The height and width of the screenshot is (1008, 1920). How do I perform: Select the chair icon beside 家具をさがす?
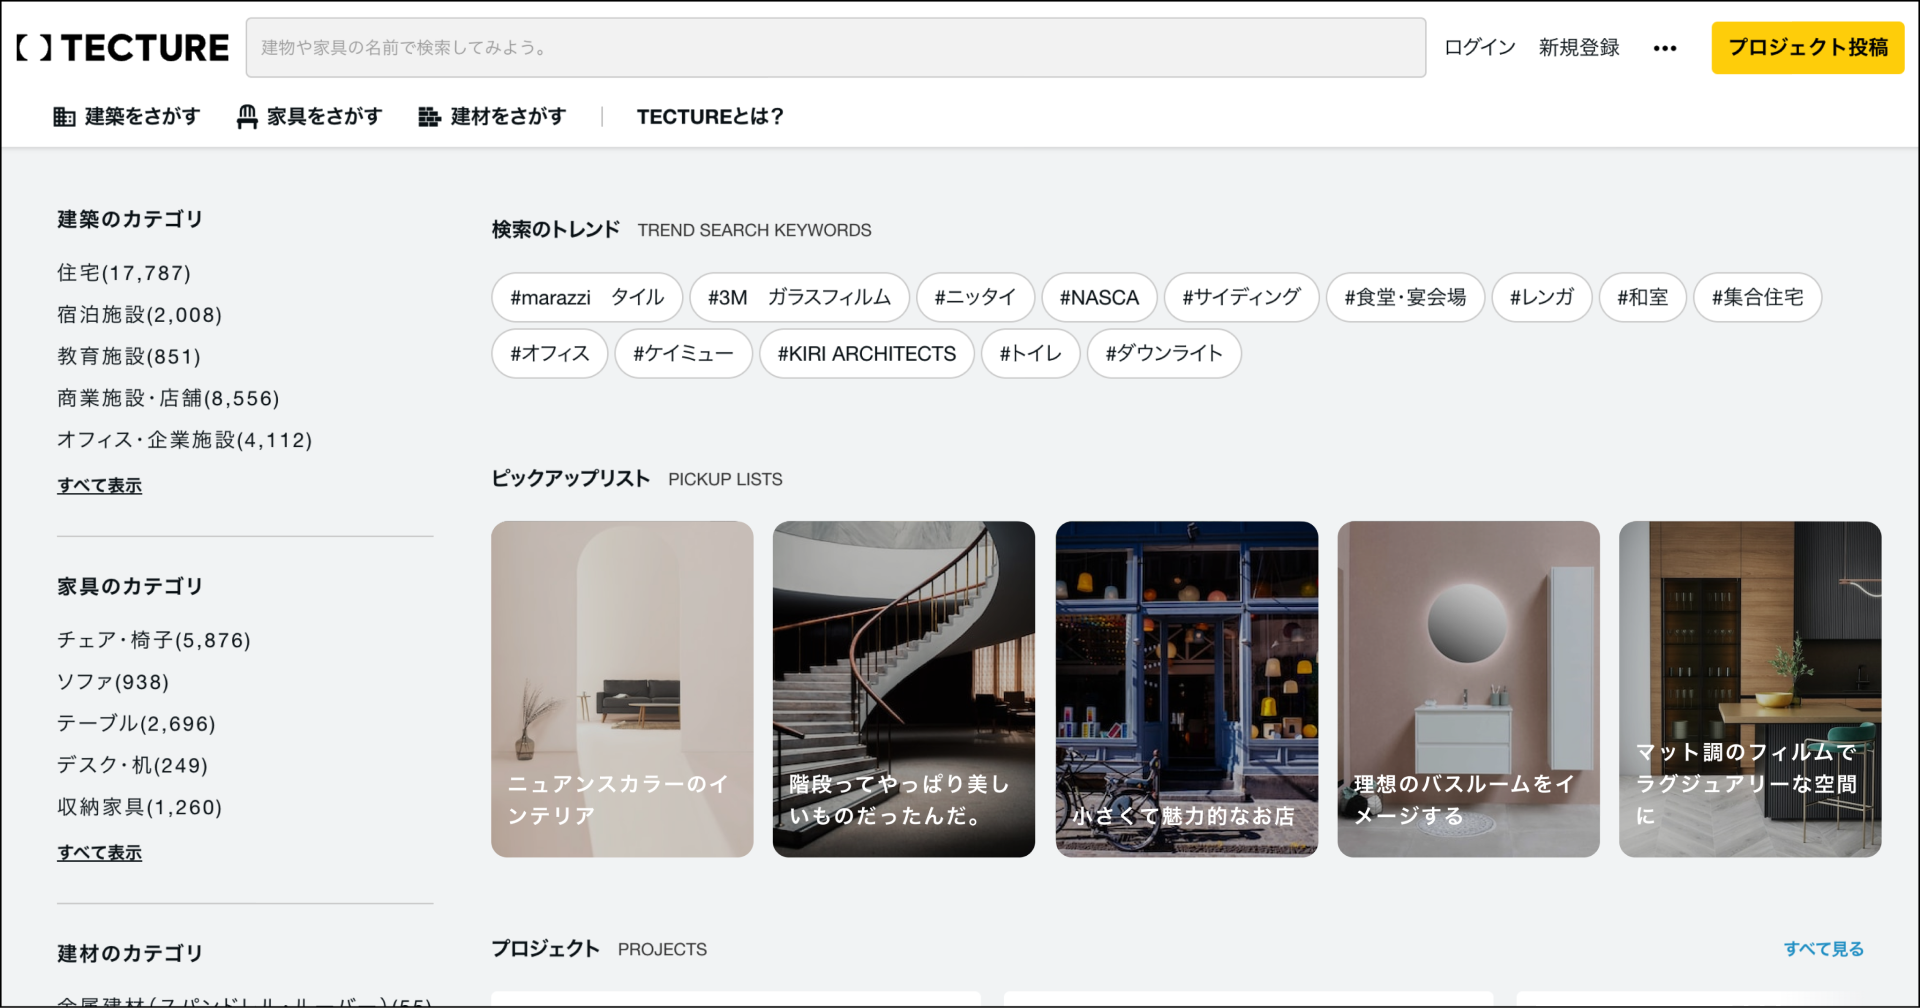(247, 116)
